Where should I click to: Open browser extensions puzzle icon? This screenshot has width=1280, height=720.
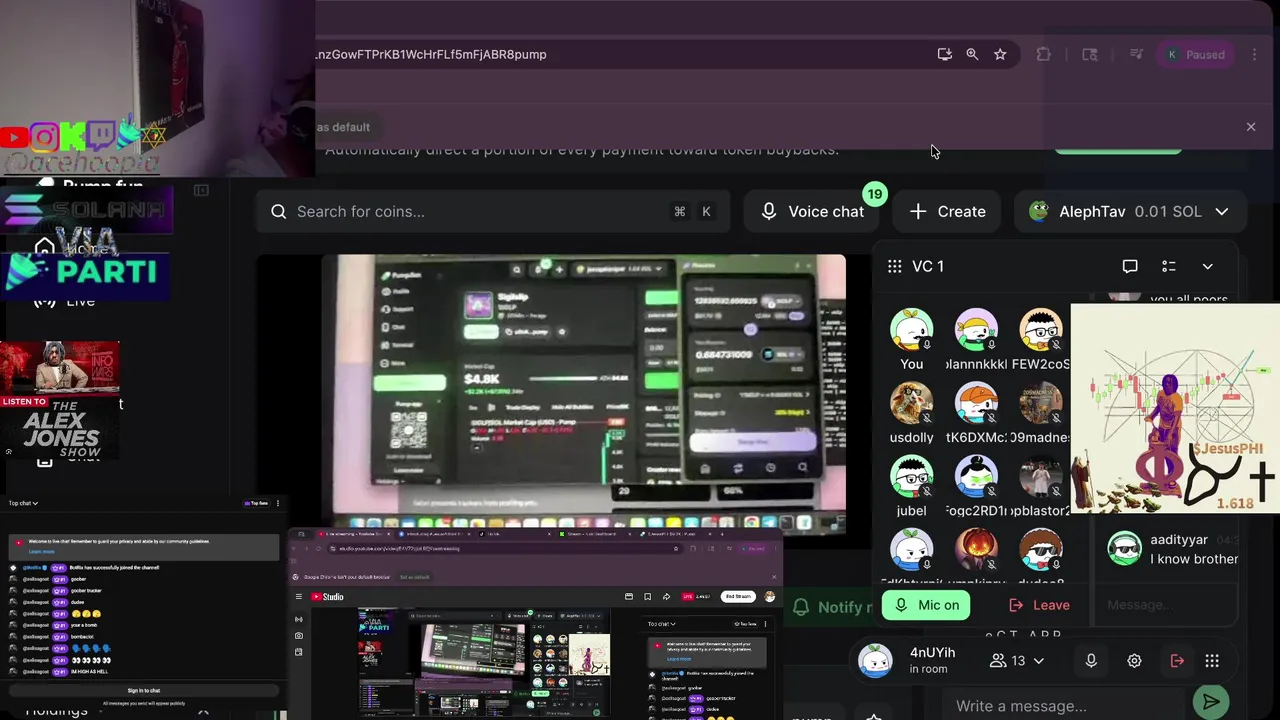(1043, 54)
